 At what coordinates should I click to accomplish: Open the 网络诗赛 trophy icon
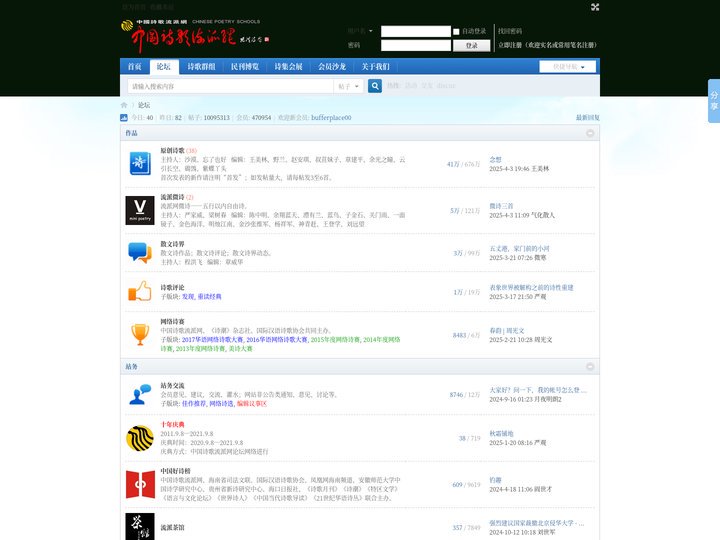140,334
